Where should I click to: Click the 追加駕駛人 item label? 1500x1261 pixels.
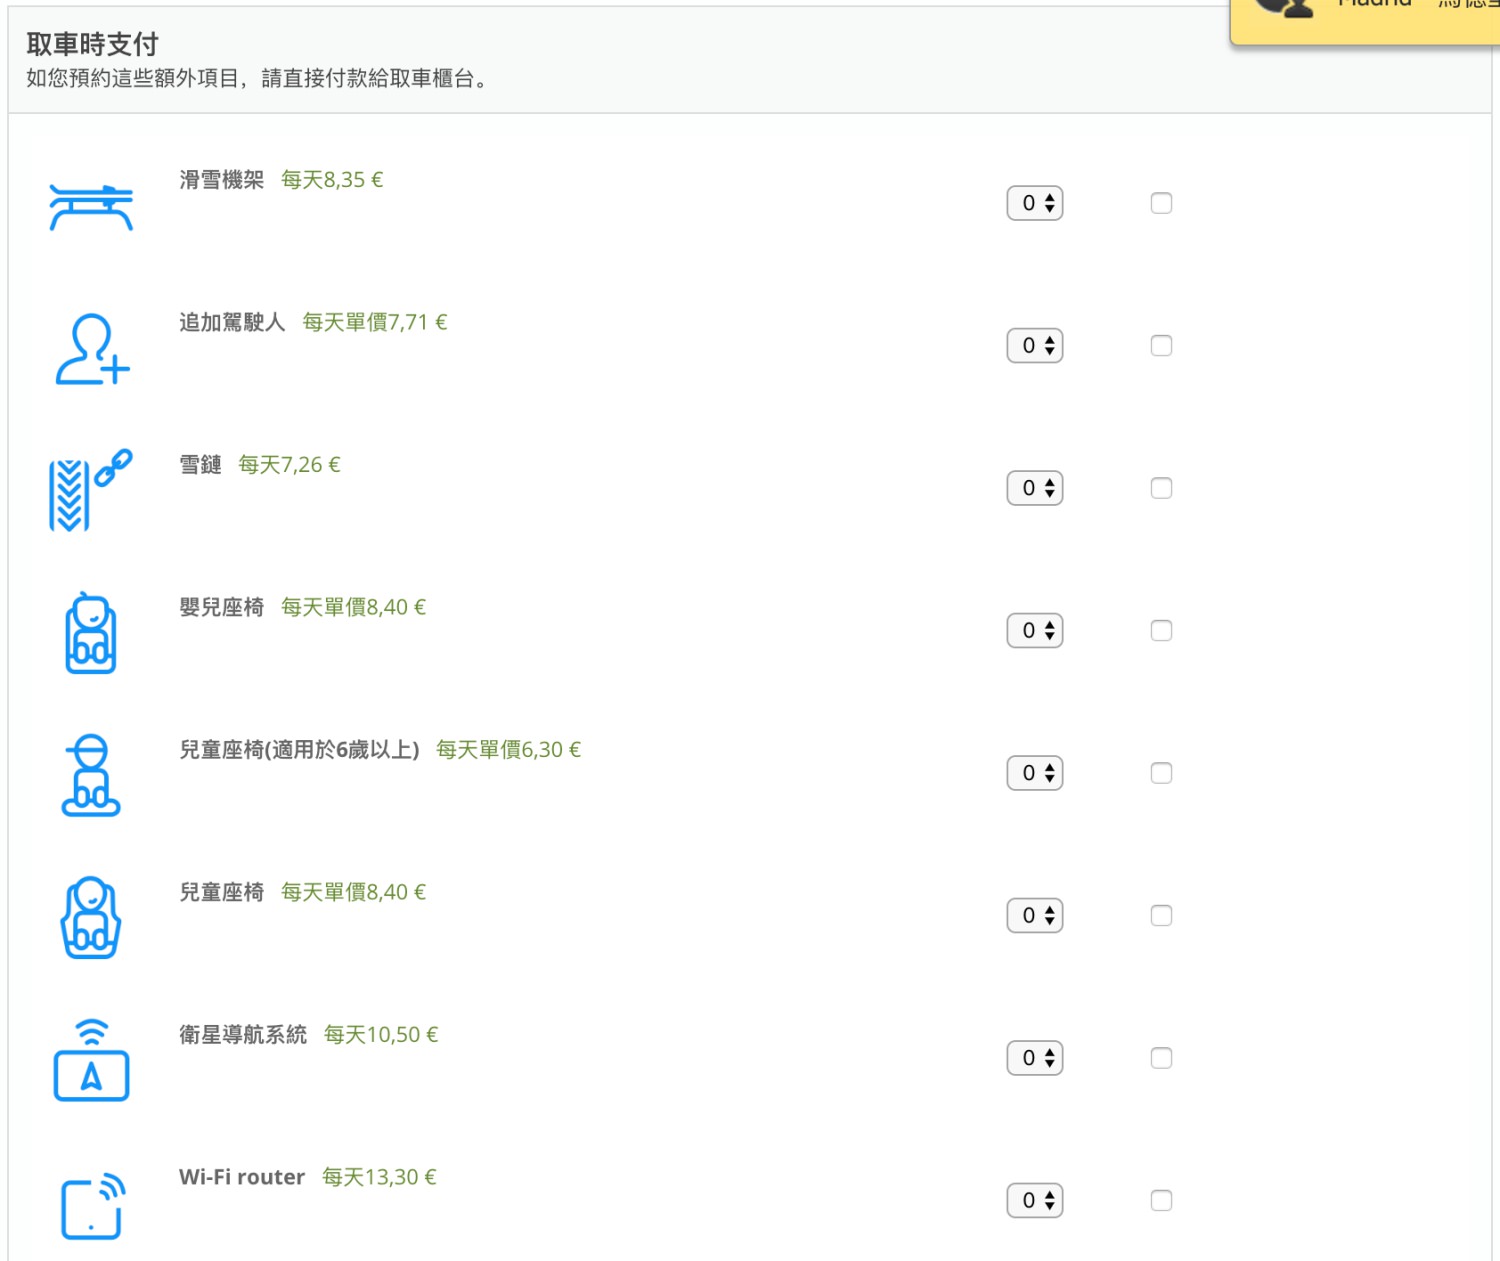[232, 322]
